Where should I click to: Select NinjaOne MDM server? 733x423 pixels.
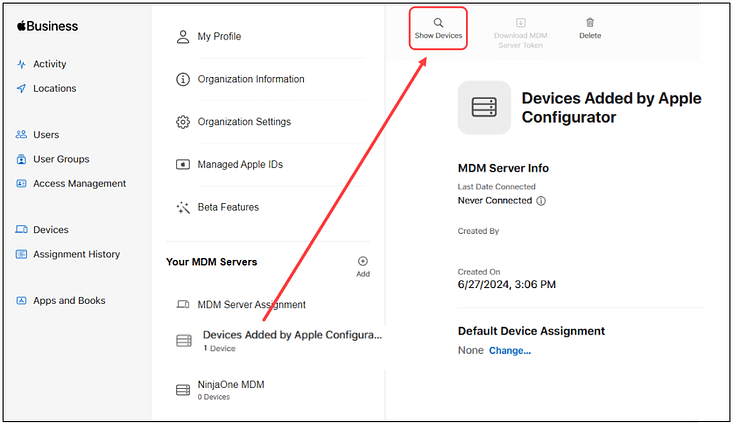230,385
